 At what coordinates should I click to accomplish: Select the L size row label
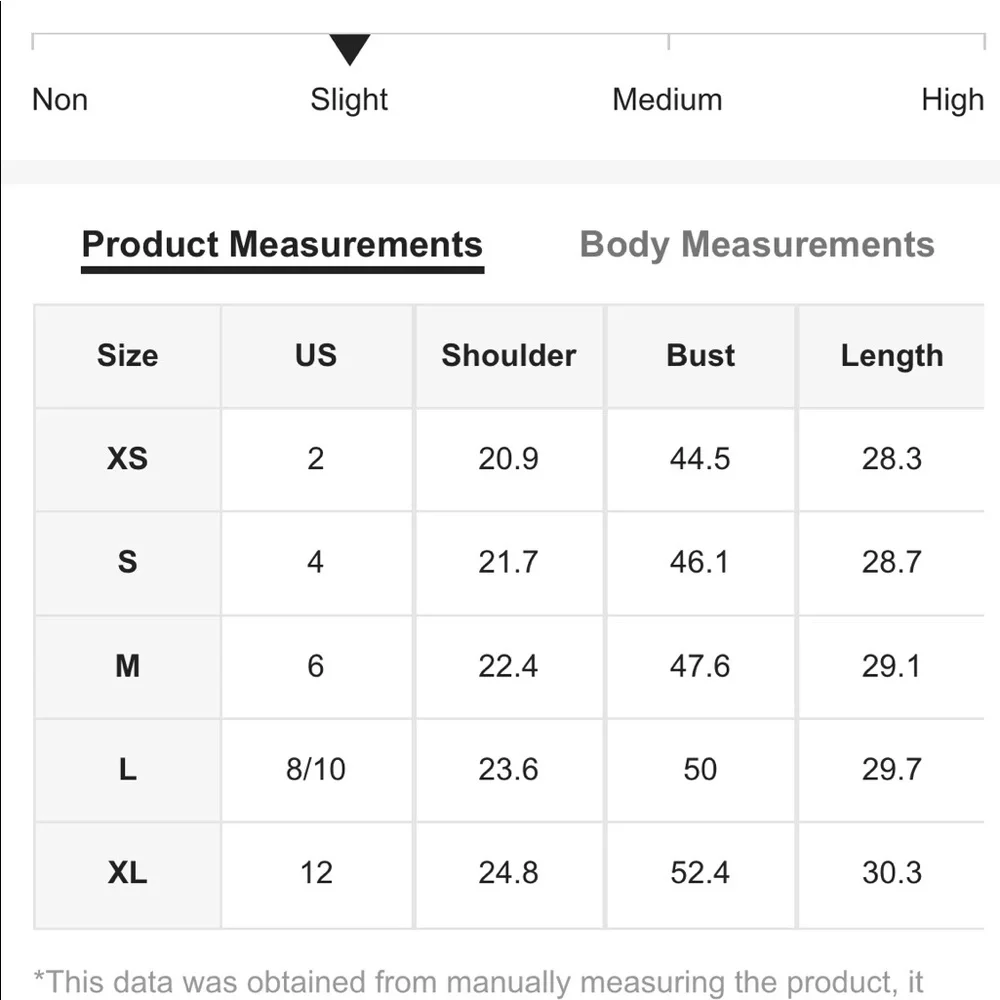pyautogui.click(x=127, y=769)
